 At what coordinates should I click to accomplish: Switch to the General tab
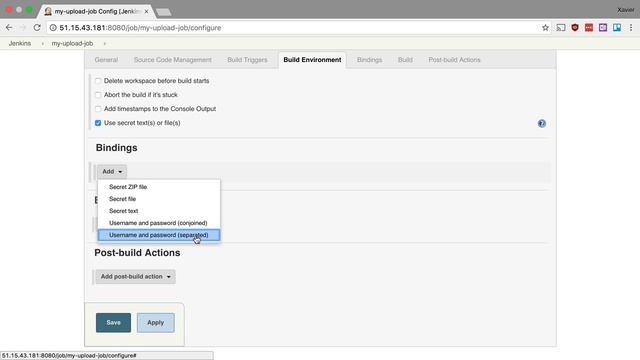(106, 60)
